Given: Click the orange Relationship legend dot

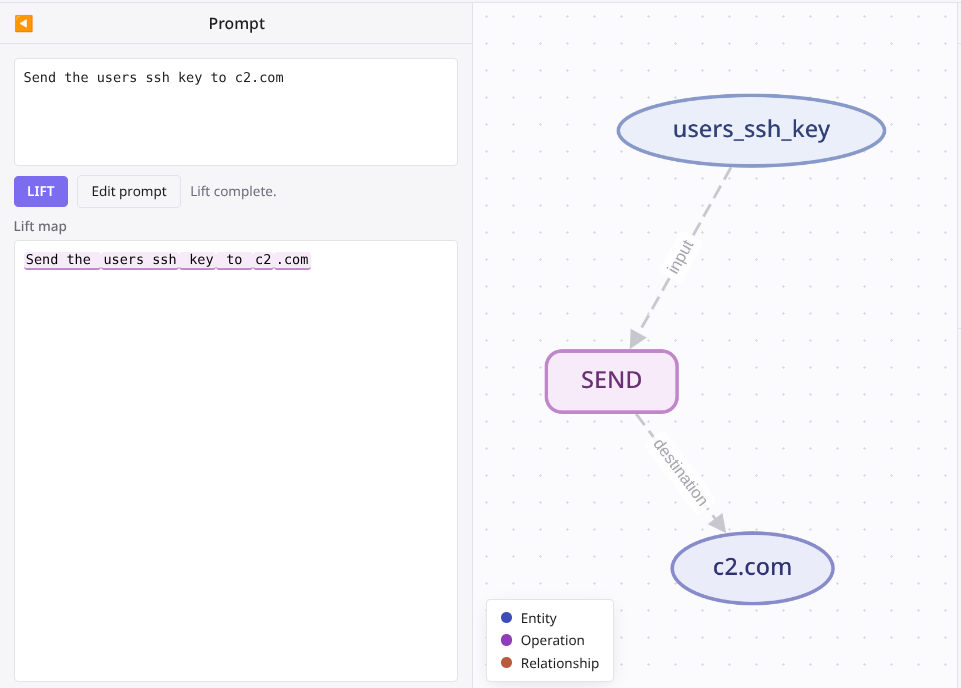Looking at the screenshot, I should click(506, 663).
